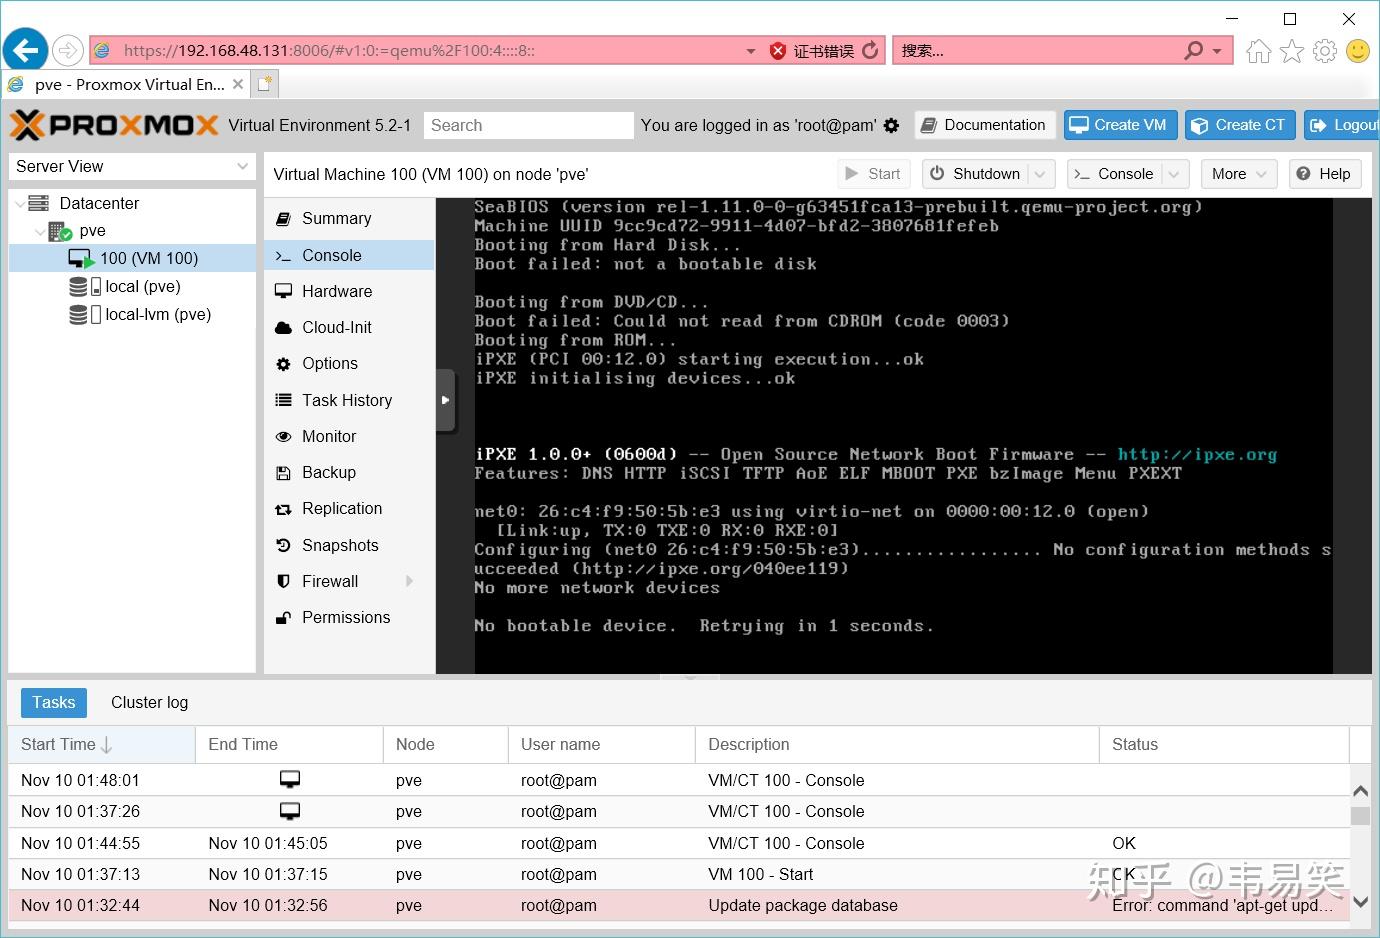Click the Console button in VM toolbar

click(x=1115, y=174)
